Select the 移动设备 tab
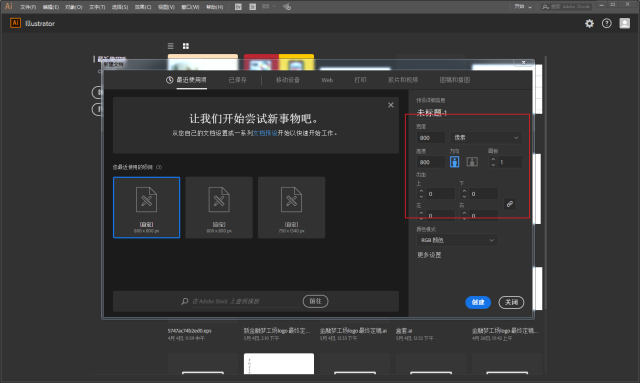The image size is (640, 383). (x=288, y=80)
